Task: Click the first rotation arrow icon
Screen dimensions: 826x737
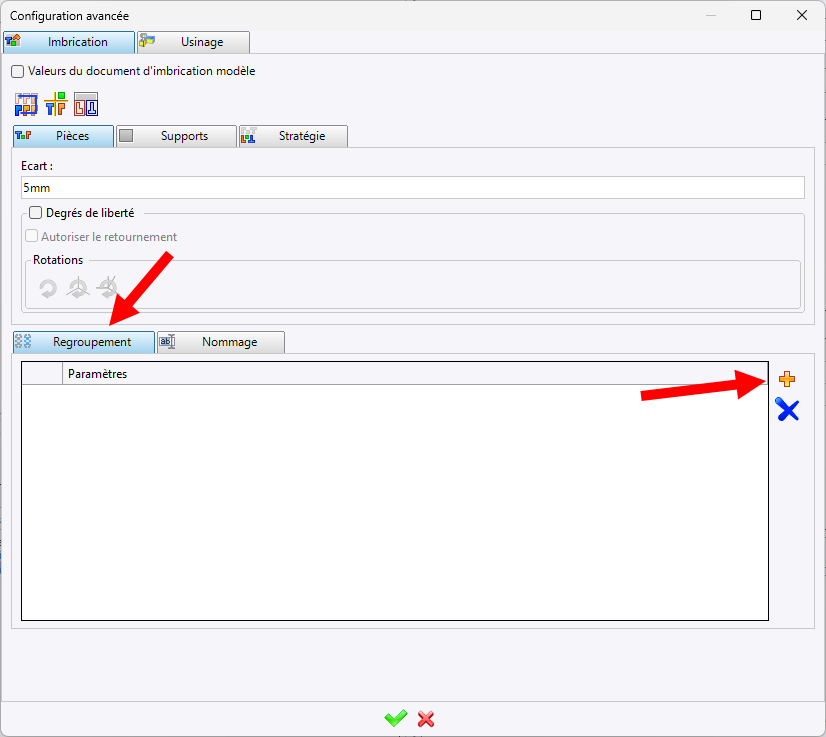Action: click(48, 288)
